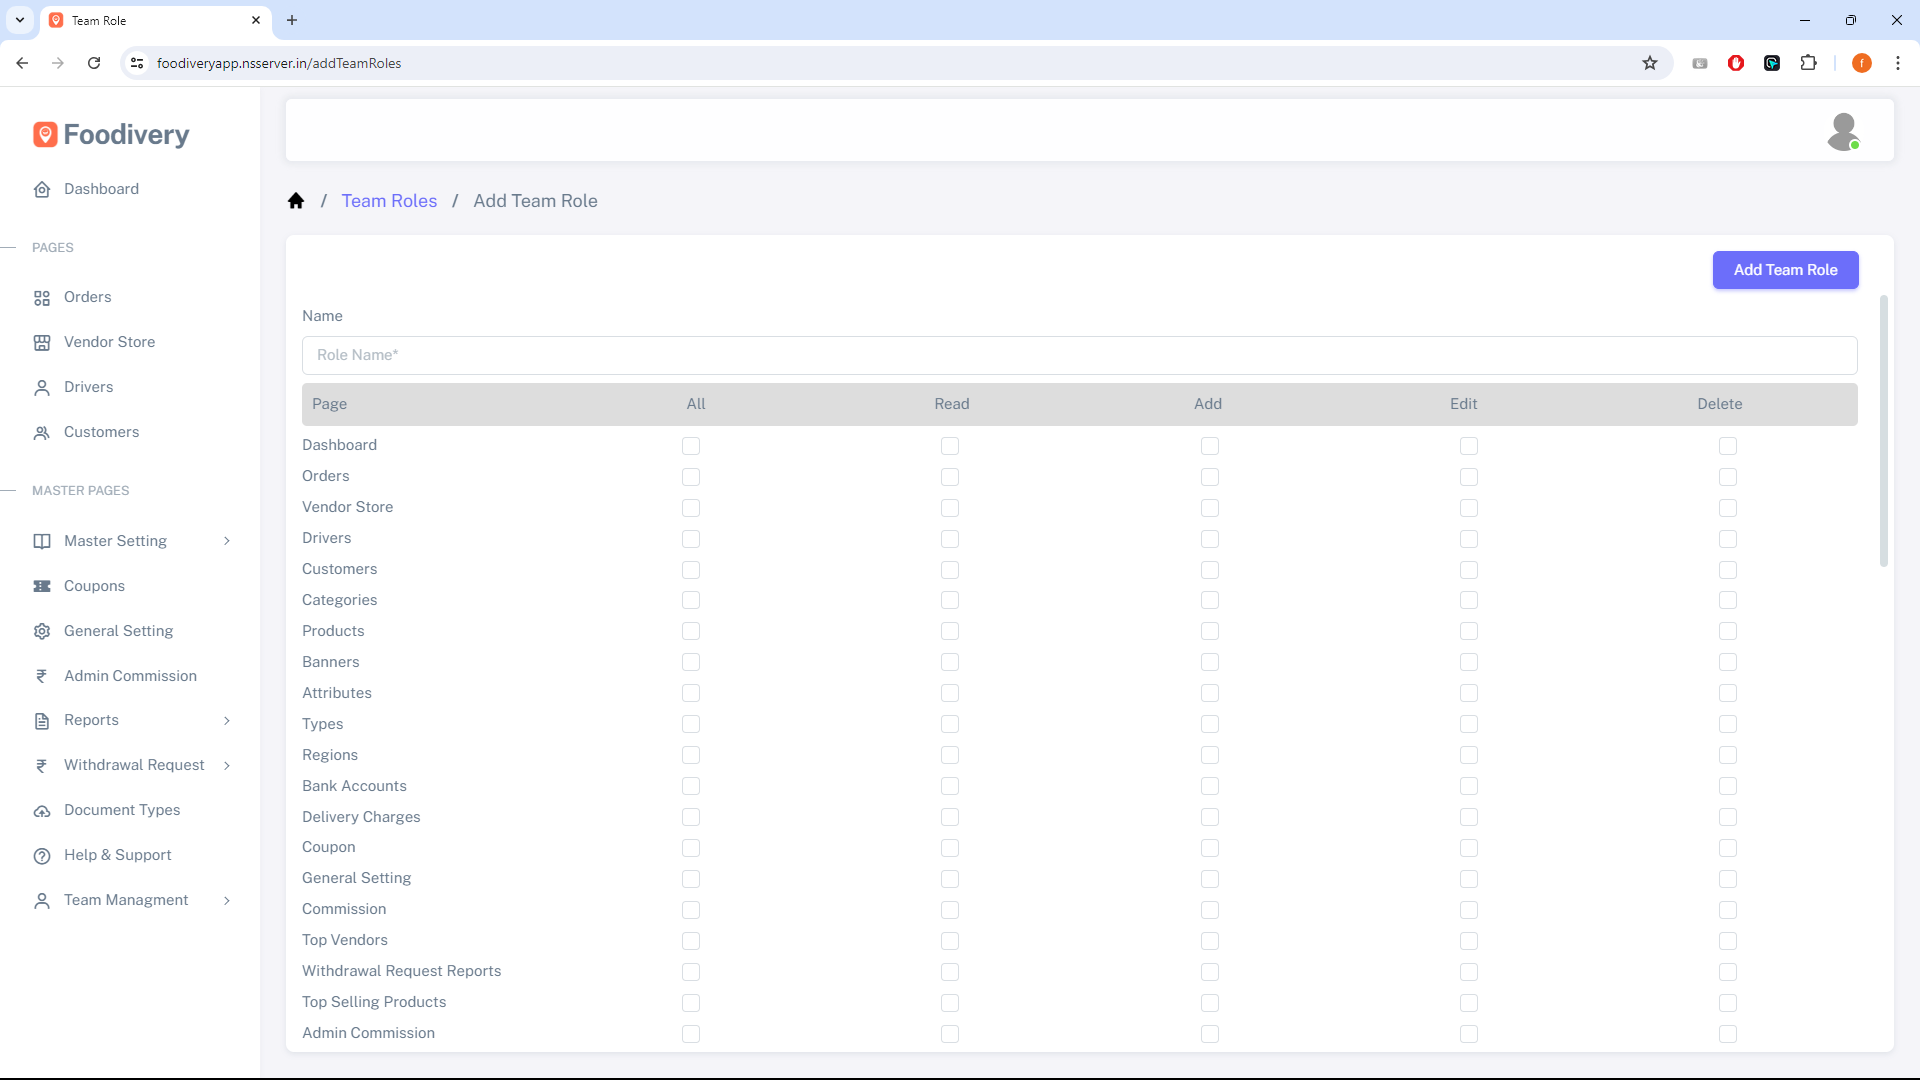This screenshot has width=1920, height=1080.
Task: Open Coupons via its ticket icon
Action: (x=42, y=586)
